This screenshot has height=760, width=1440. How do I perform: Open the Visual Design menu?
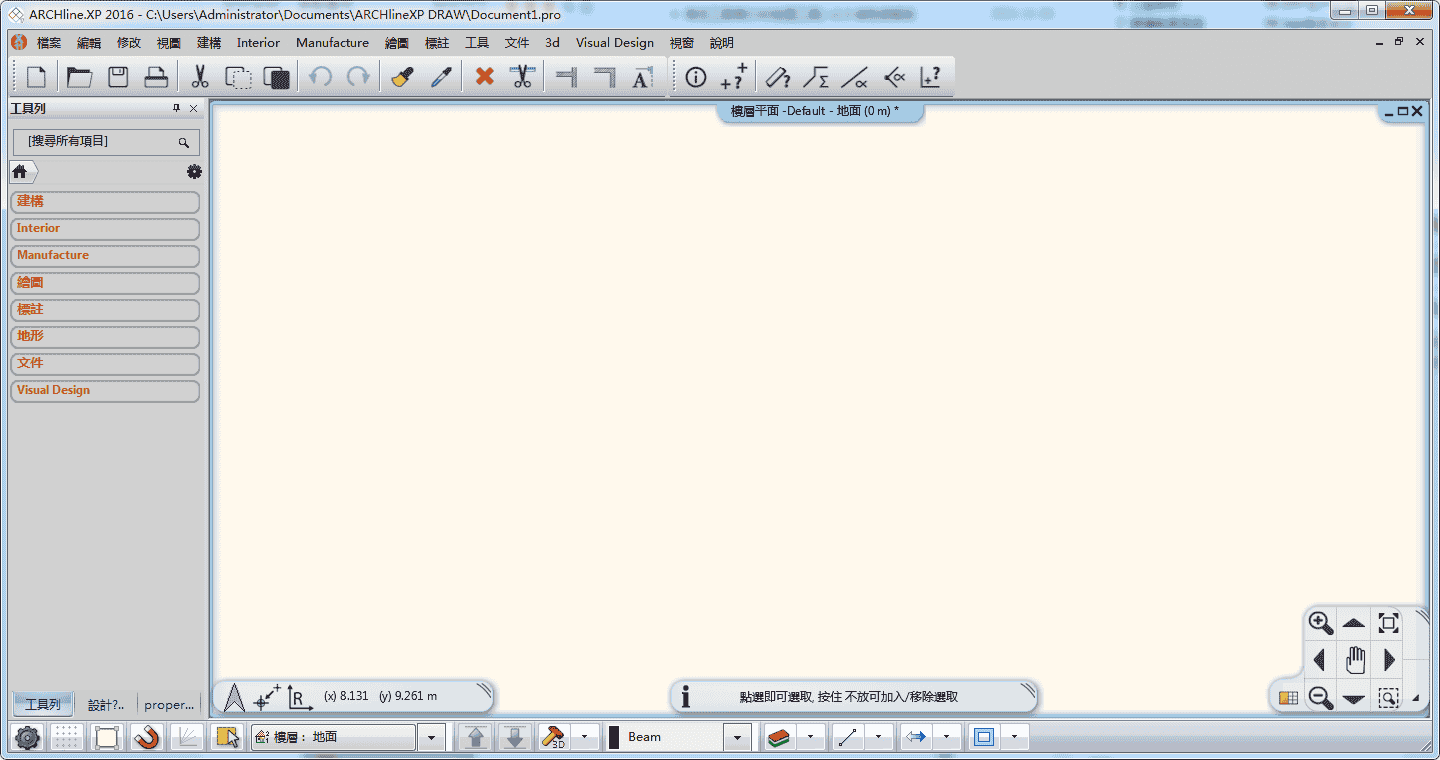pyautogui.click(x=614, y=43)
